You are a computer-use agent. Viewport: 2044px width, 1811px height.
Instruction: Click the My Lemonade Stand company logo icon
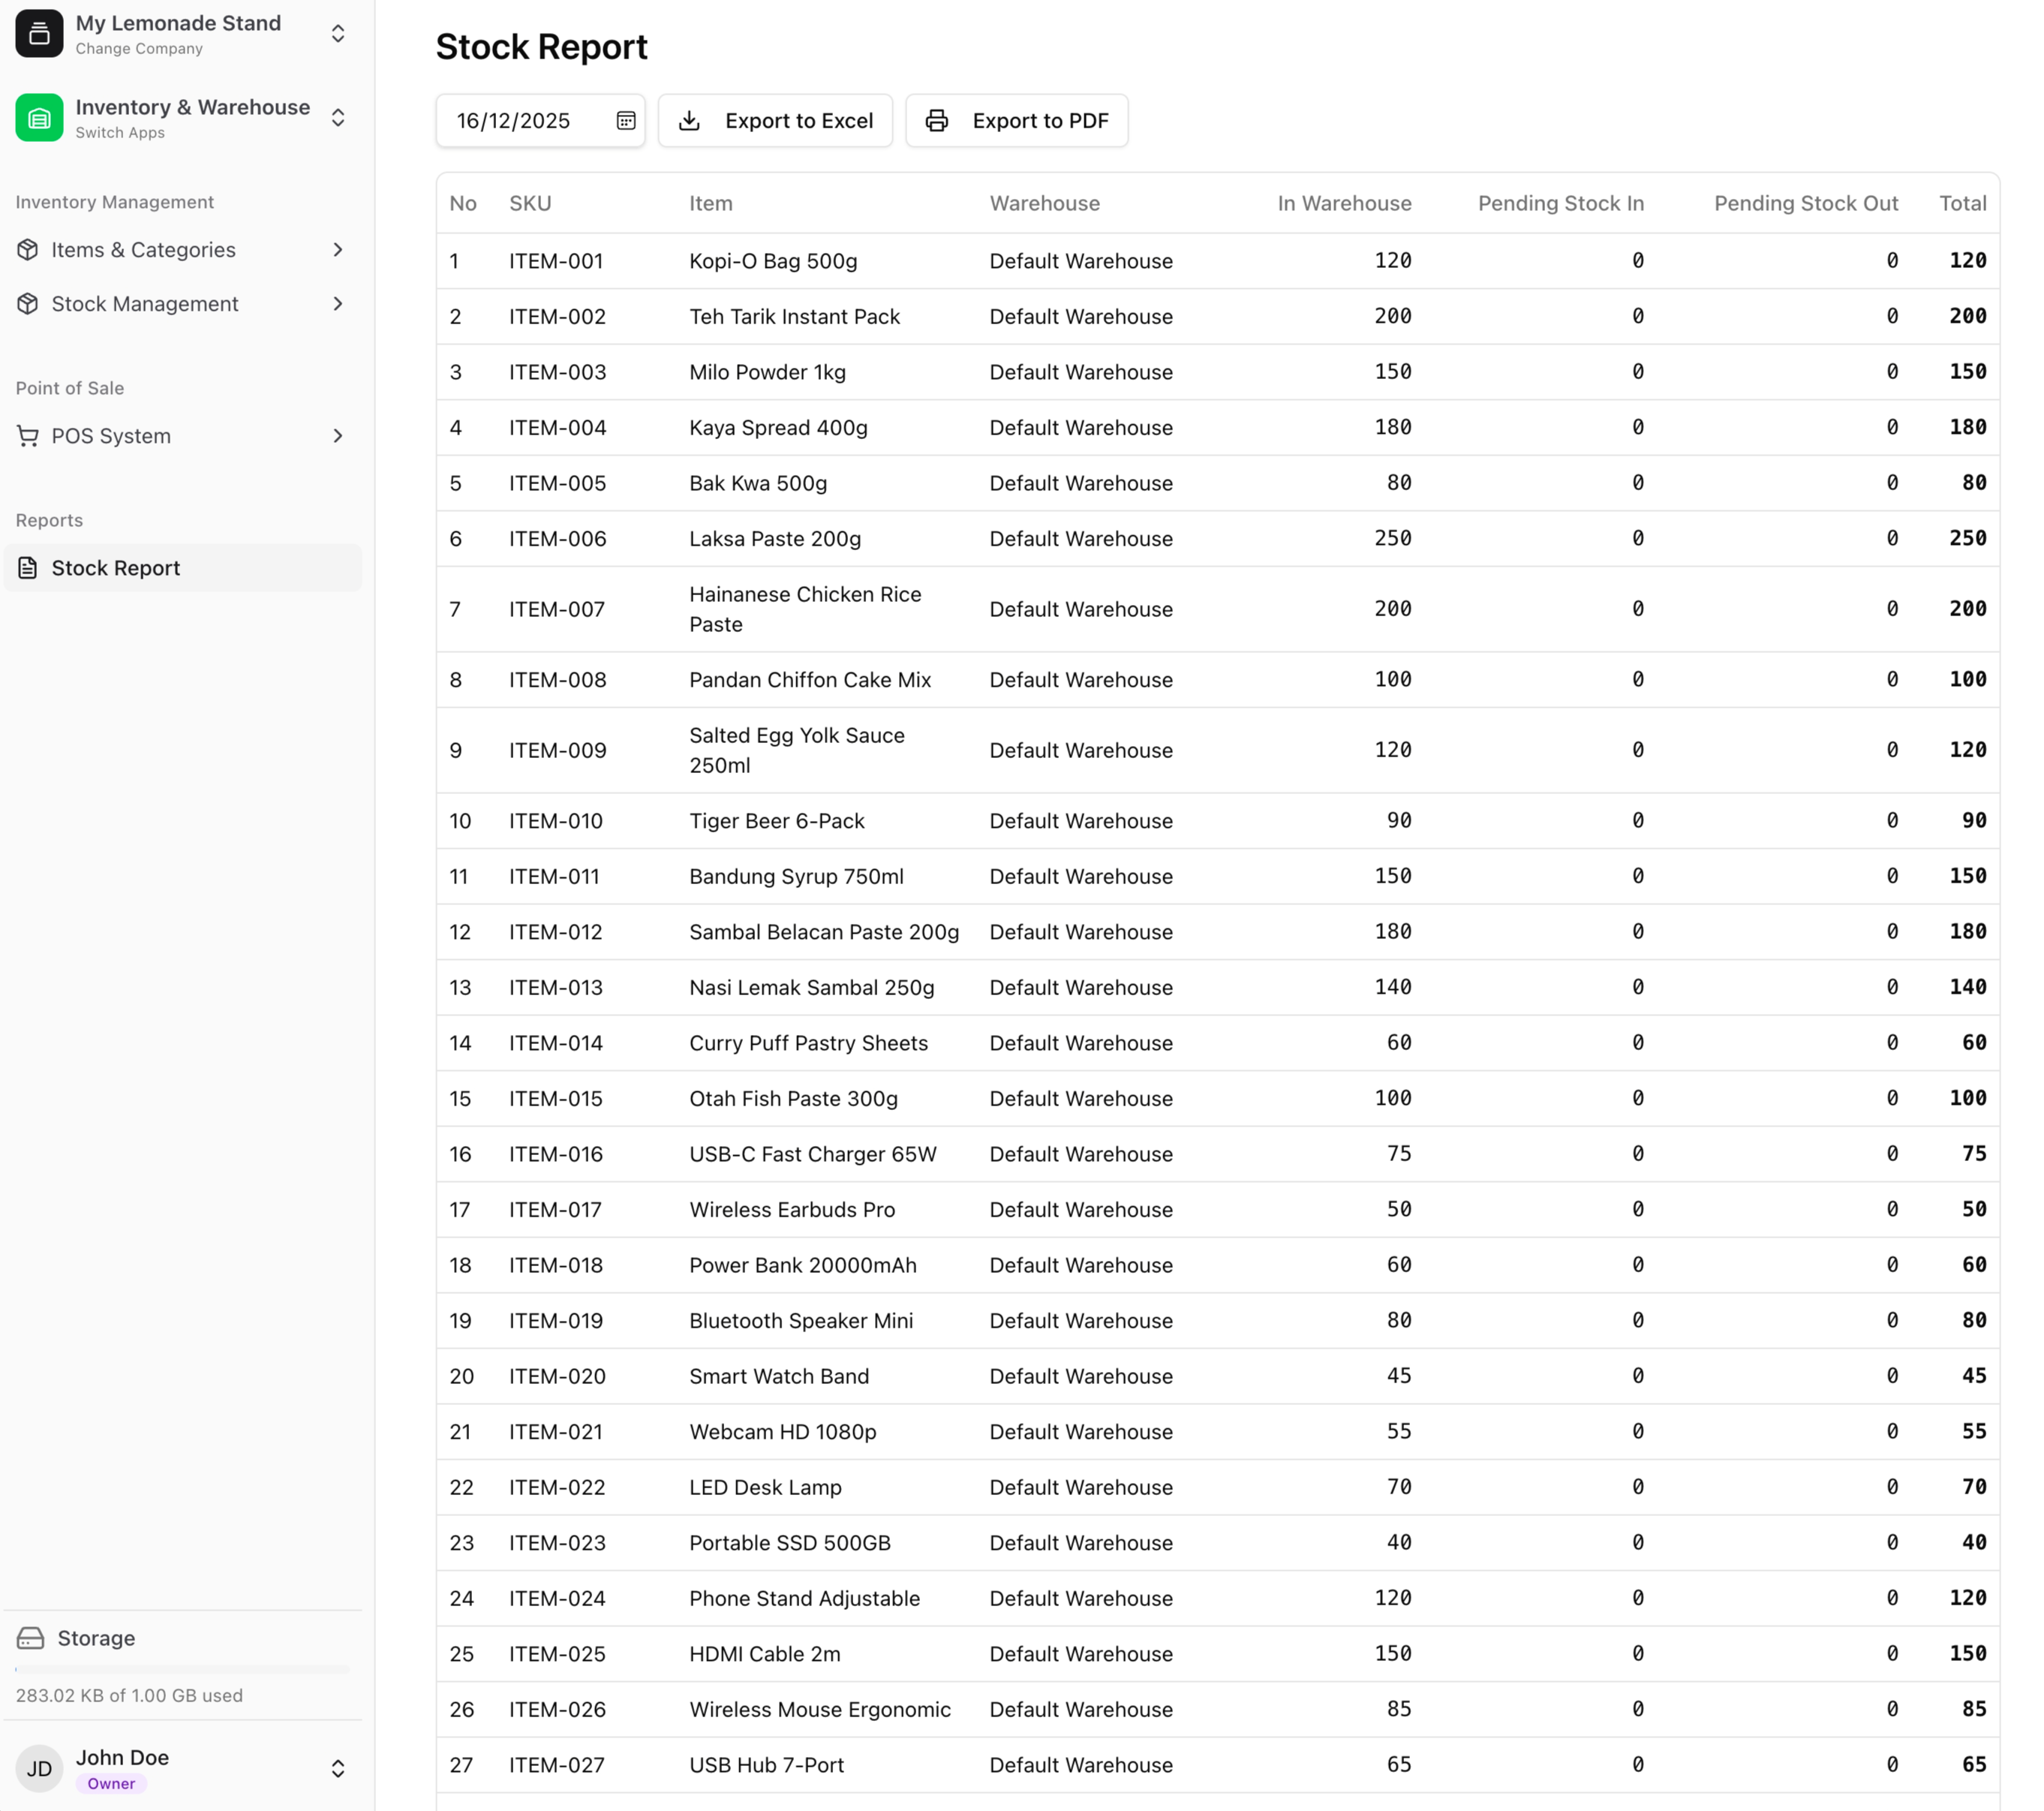point(39,33)
